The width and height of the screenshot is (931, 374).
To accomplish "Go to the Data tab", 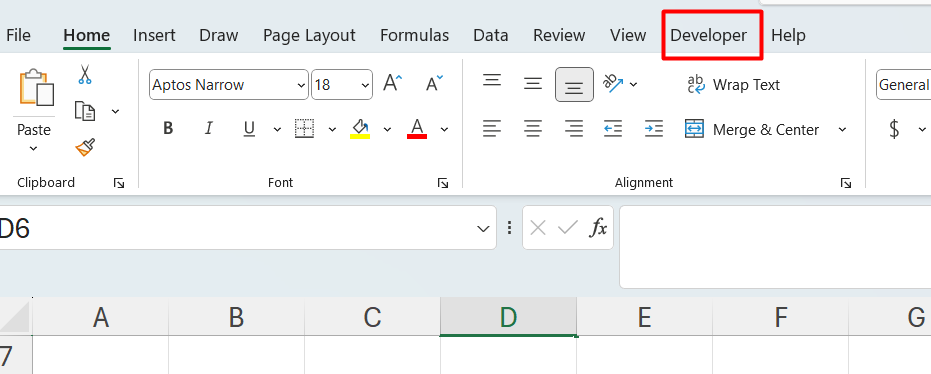I will 490,35.
